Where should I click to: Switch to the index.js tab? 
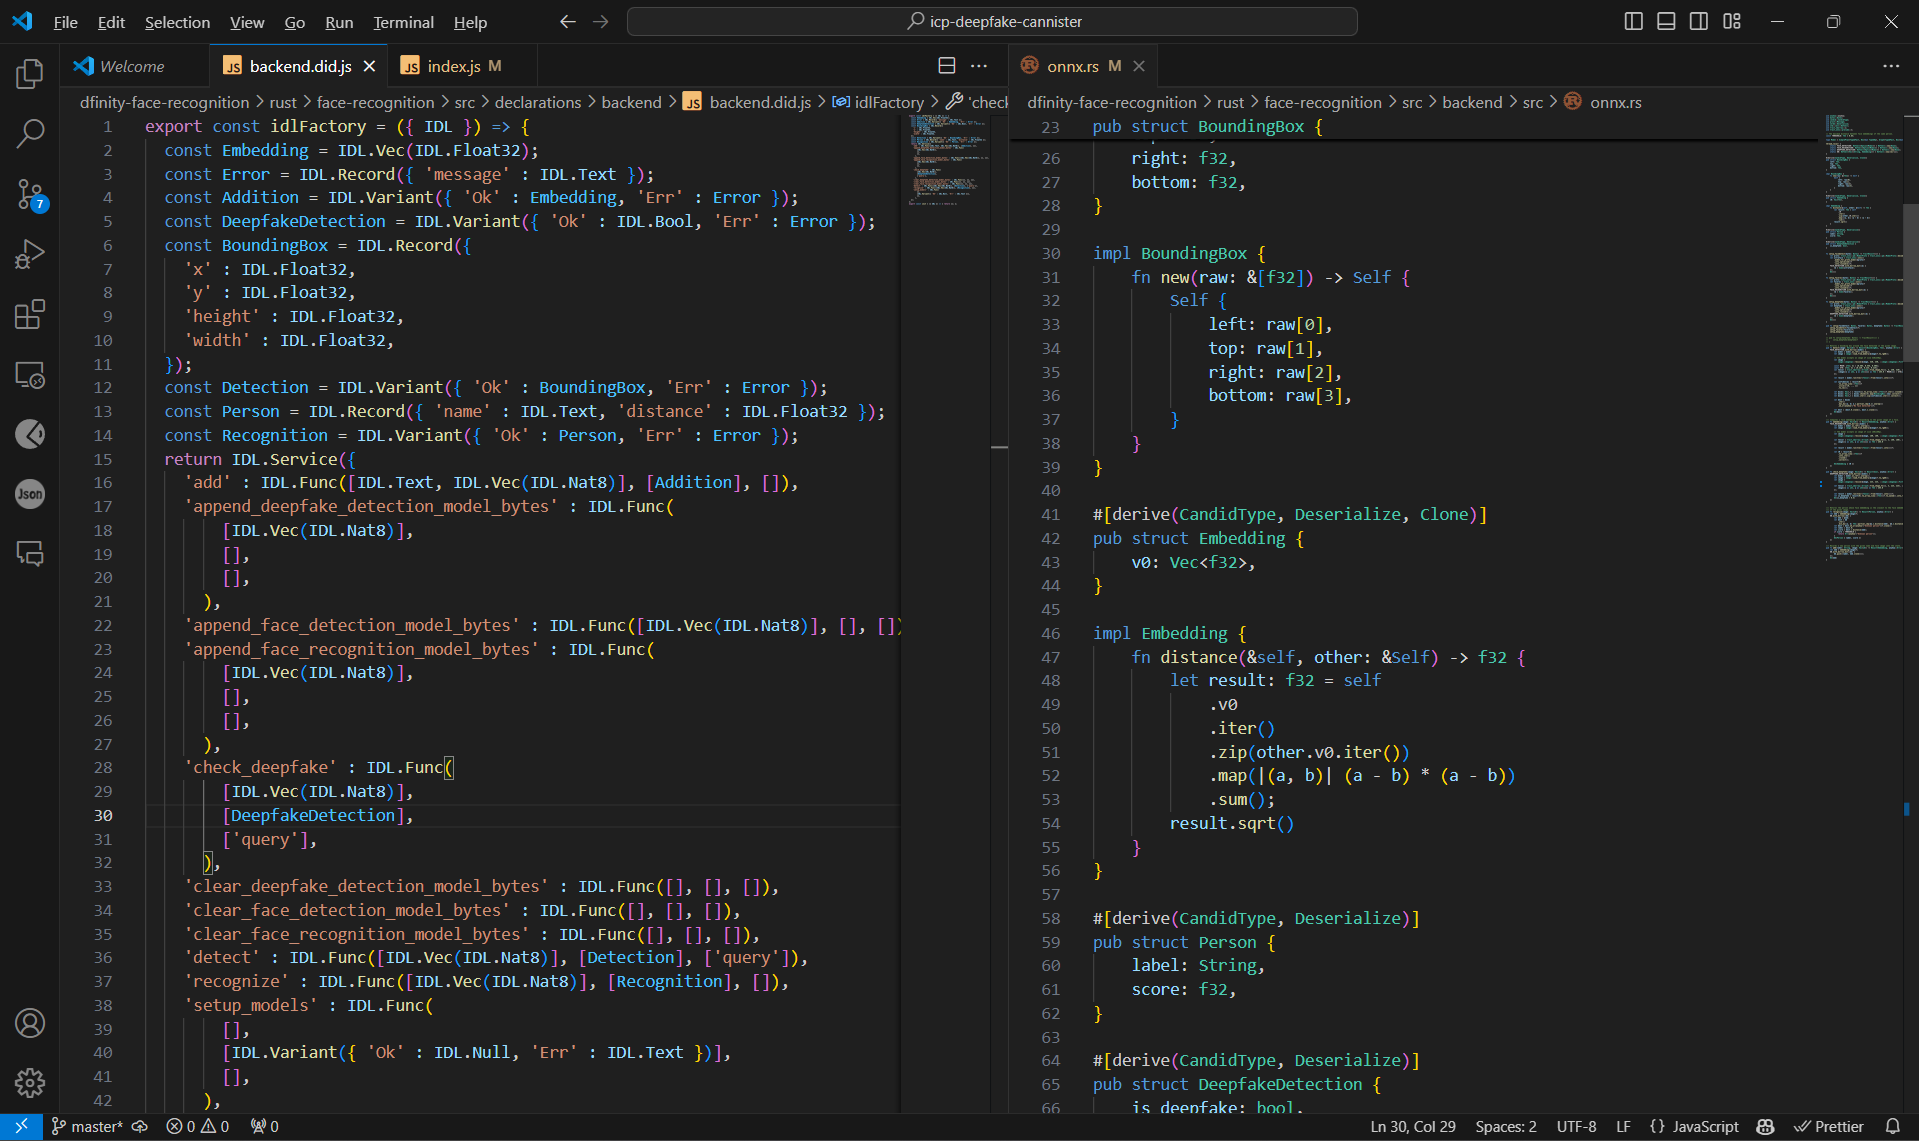(x=453, y=66)
